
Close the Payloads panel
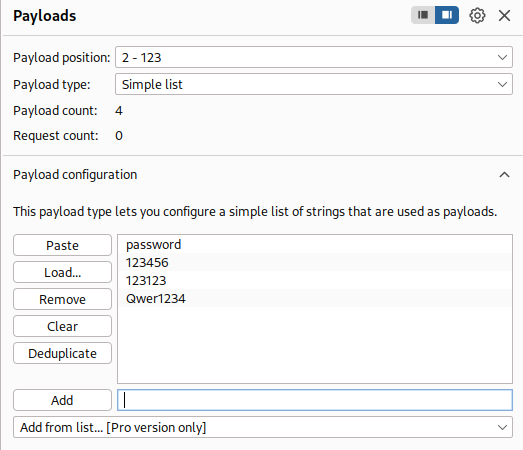click(504, 15)
